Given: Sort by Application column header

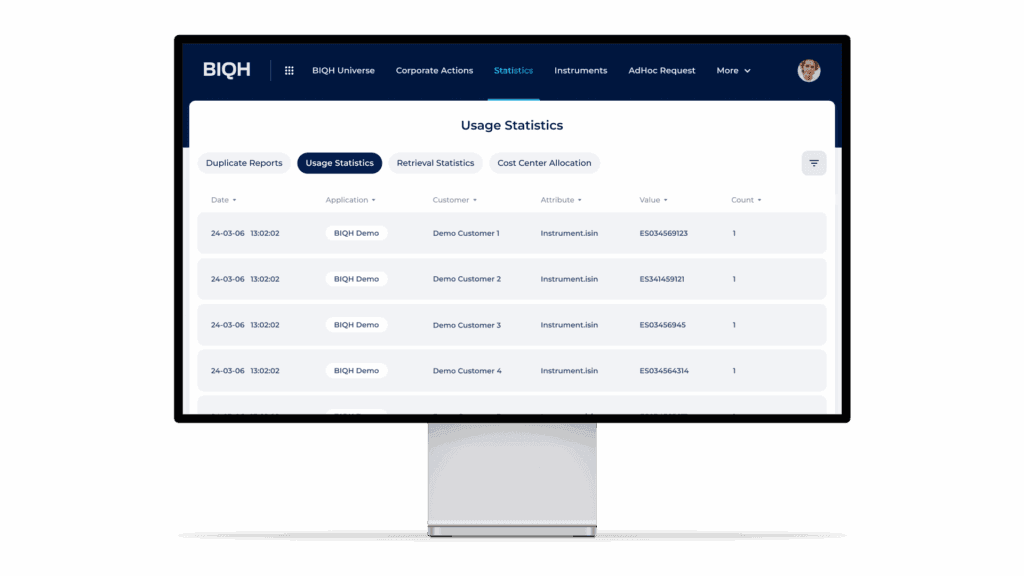Looking at the screenshot, I should (x=350, y=200).
